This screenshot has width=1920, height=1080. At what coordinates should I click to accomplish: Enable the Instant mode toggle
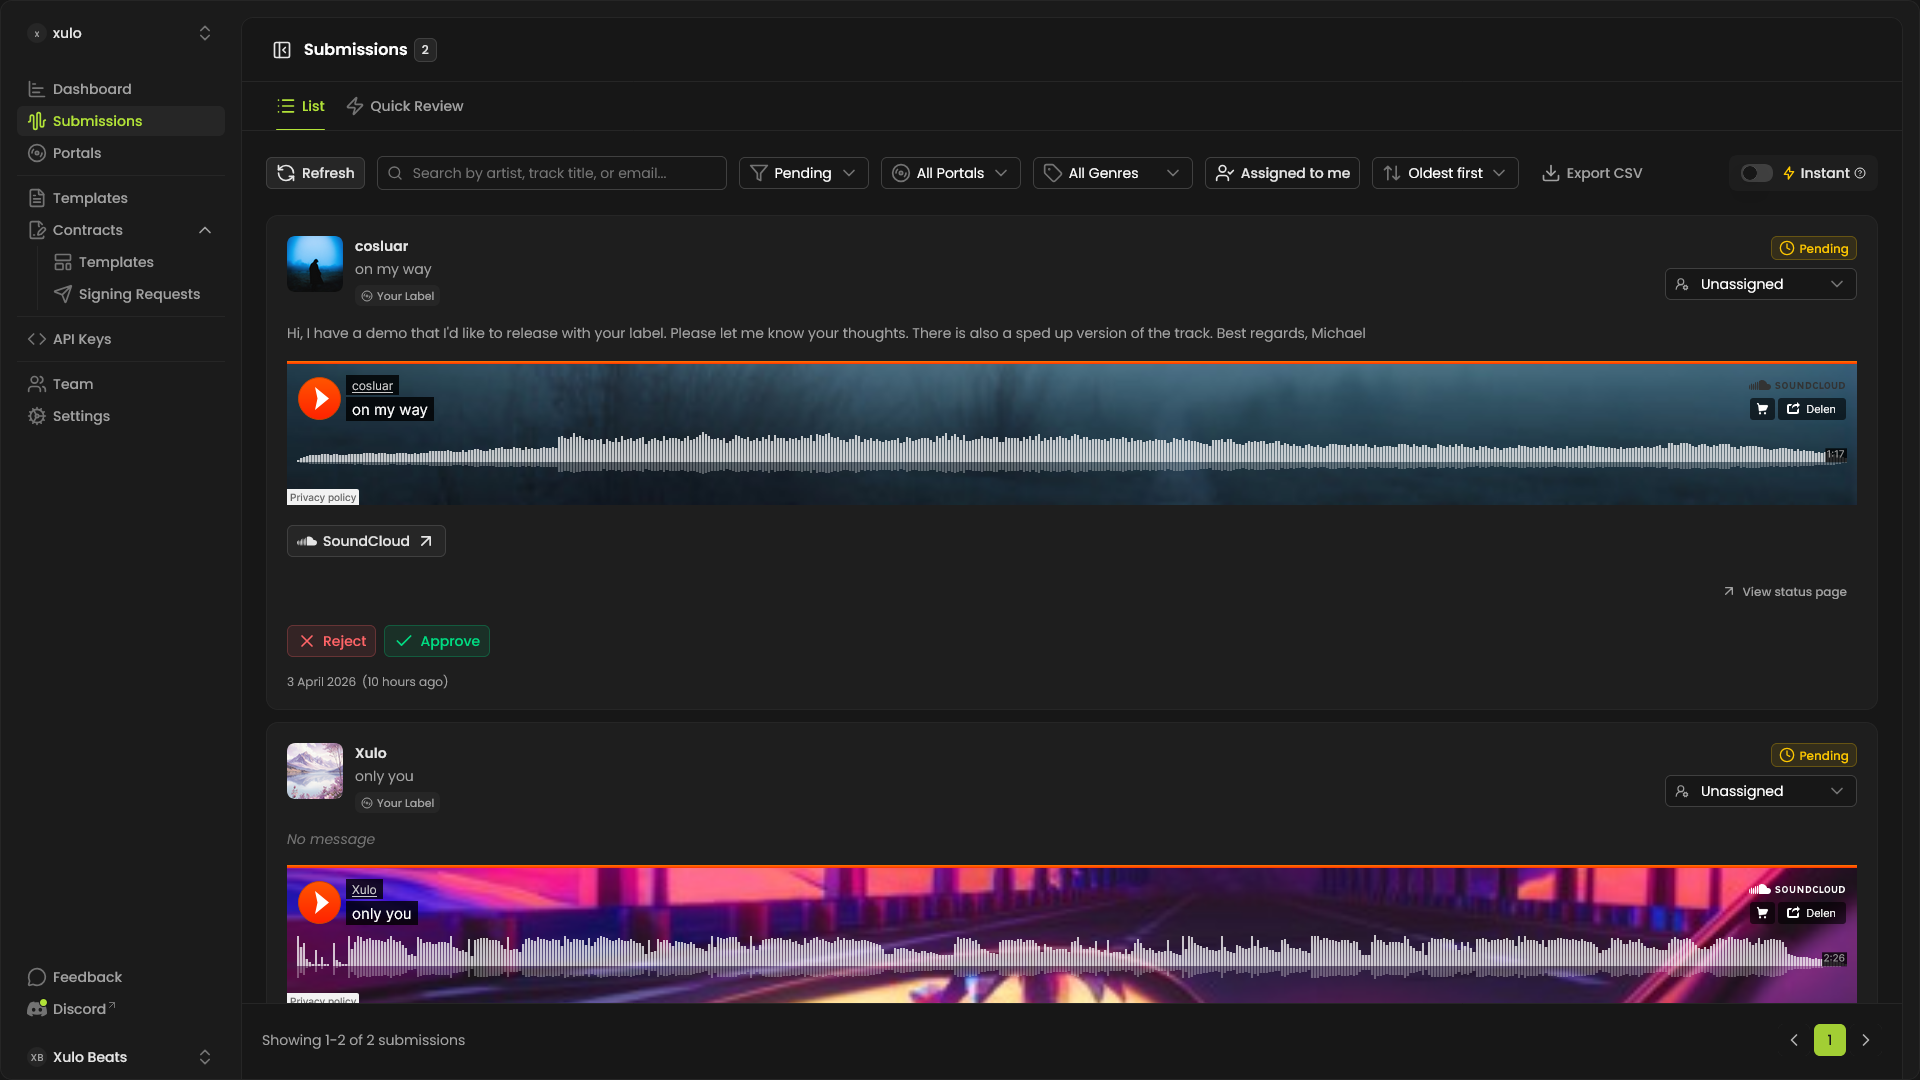[x=1754, y=173]
